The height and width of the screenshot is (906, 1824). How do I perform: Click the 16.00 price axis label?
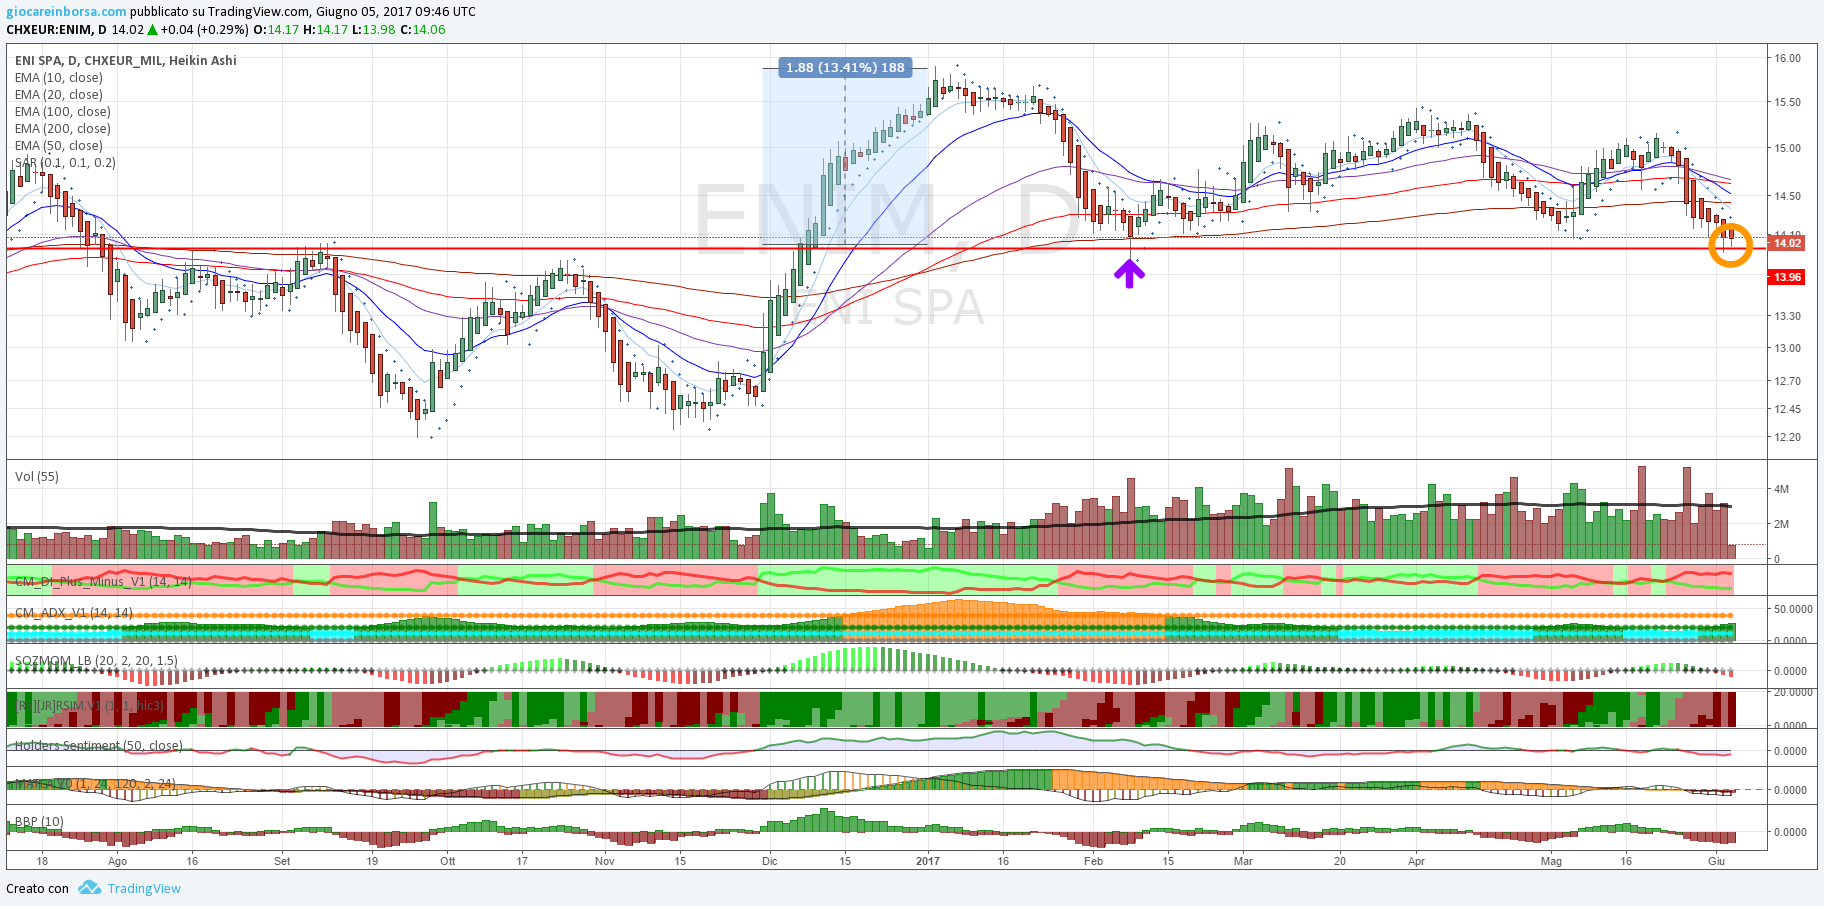(x=1787, y=58)
